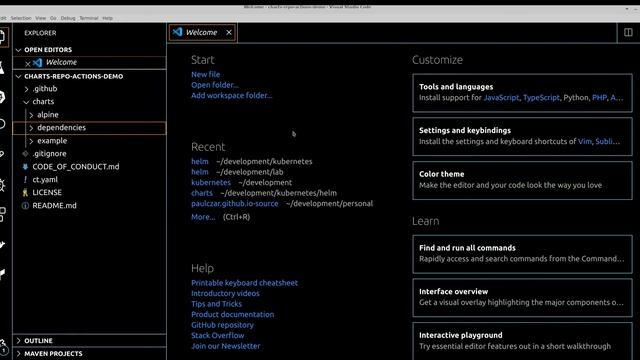Screen dimensions: 640x360
Task: Collapse the Open Editors section
Action: coord(18,49)
